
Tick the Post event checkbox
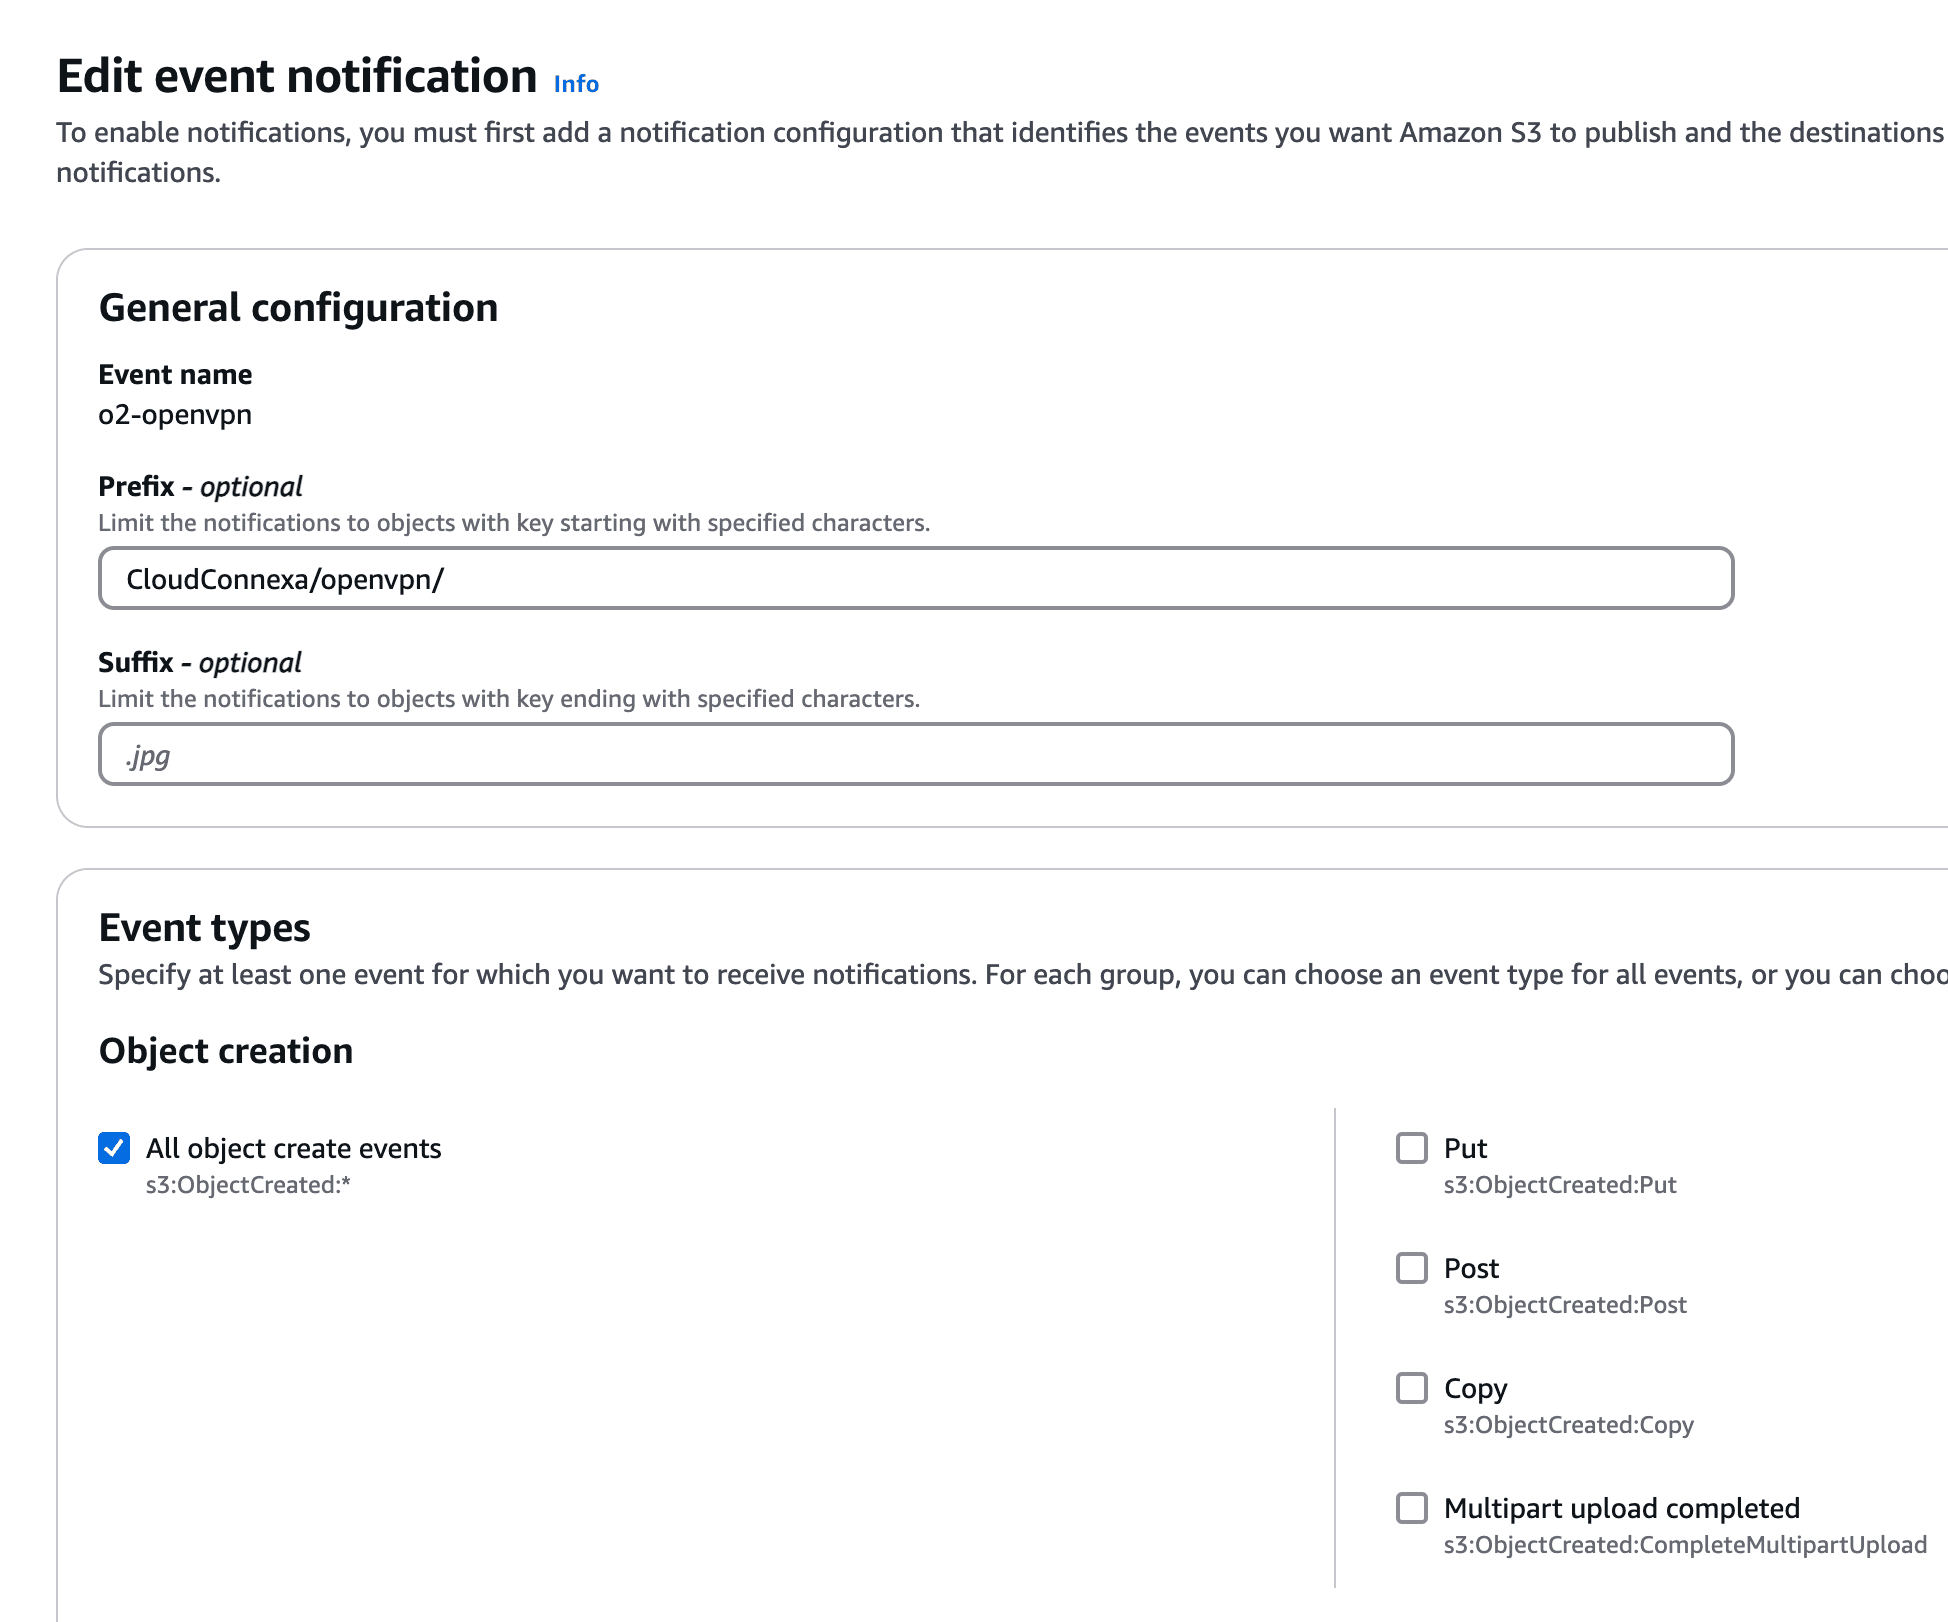click(x=1412, y=1268)
